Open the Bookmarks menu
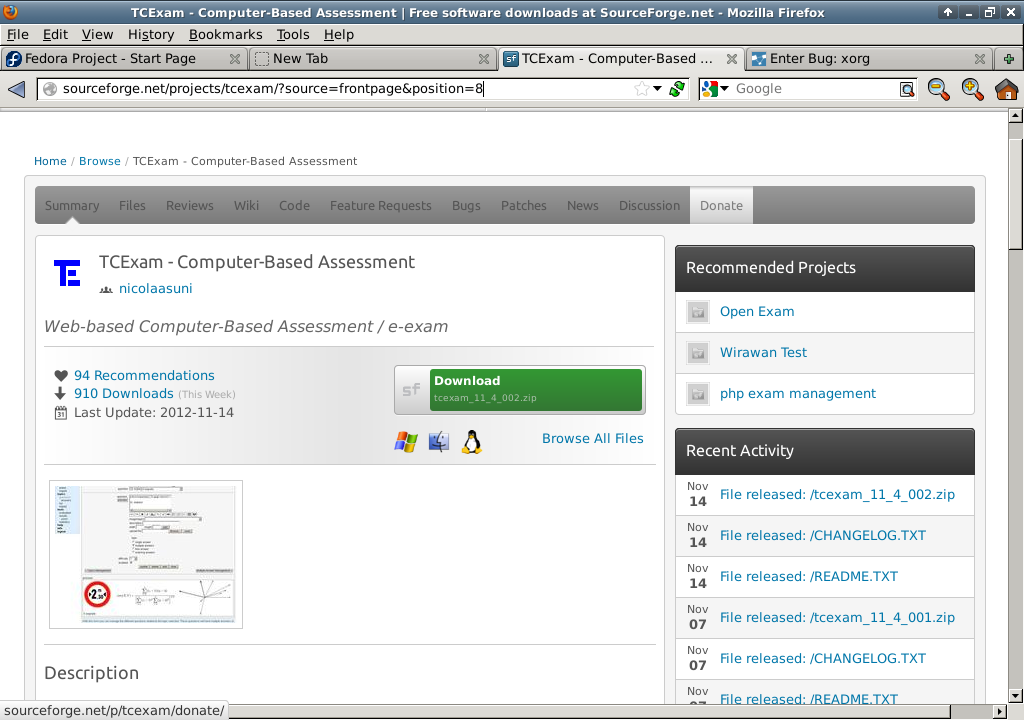 point(225,34)
